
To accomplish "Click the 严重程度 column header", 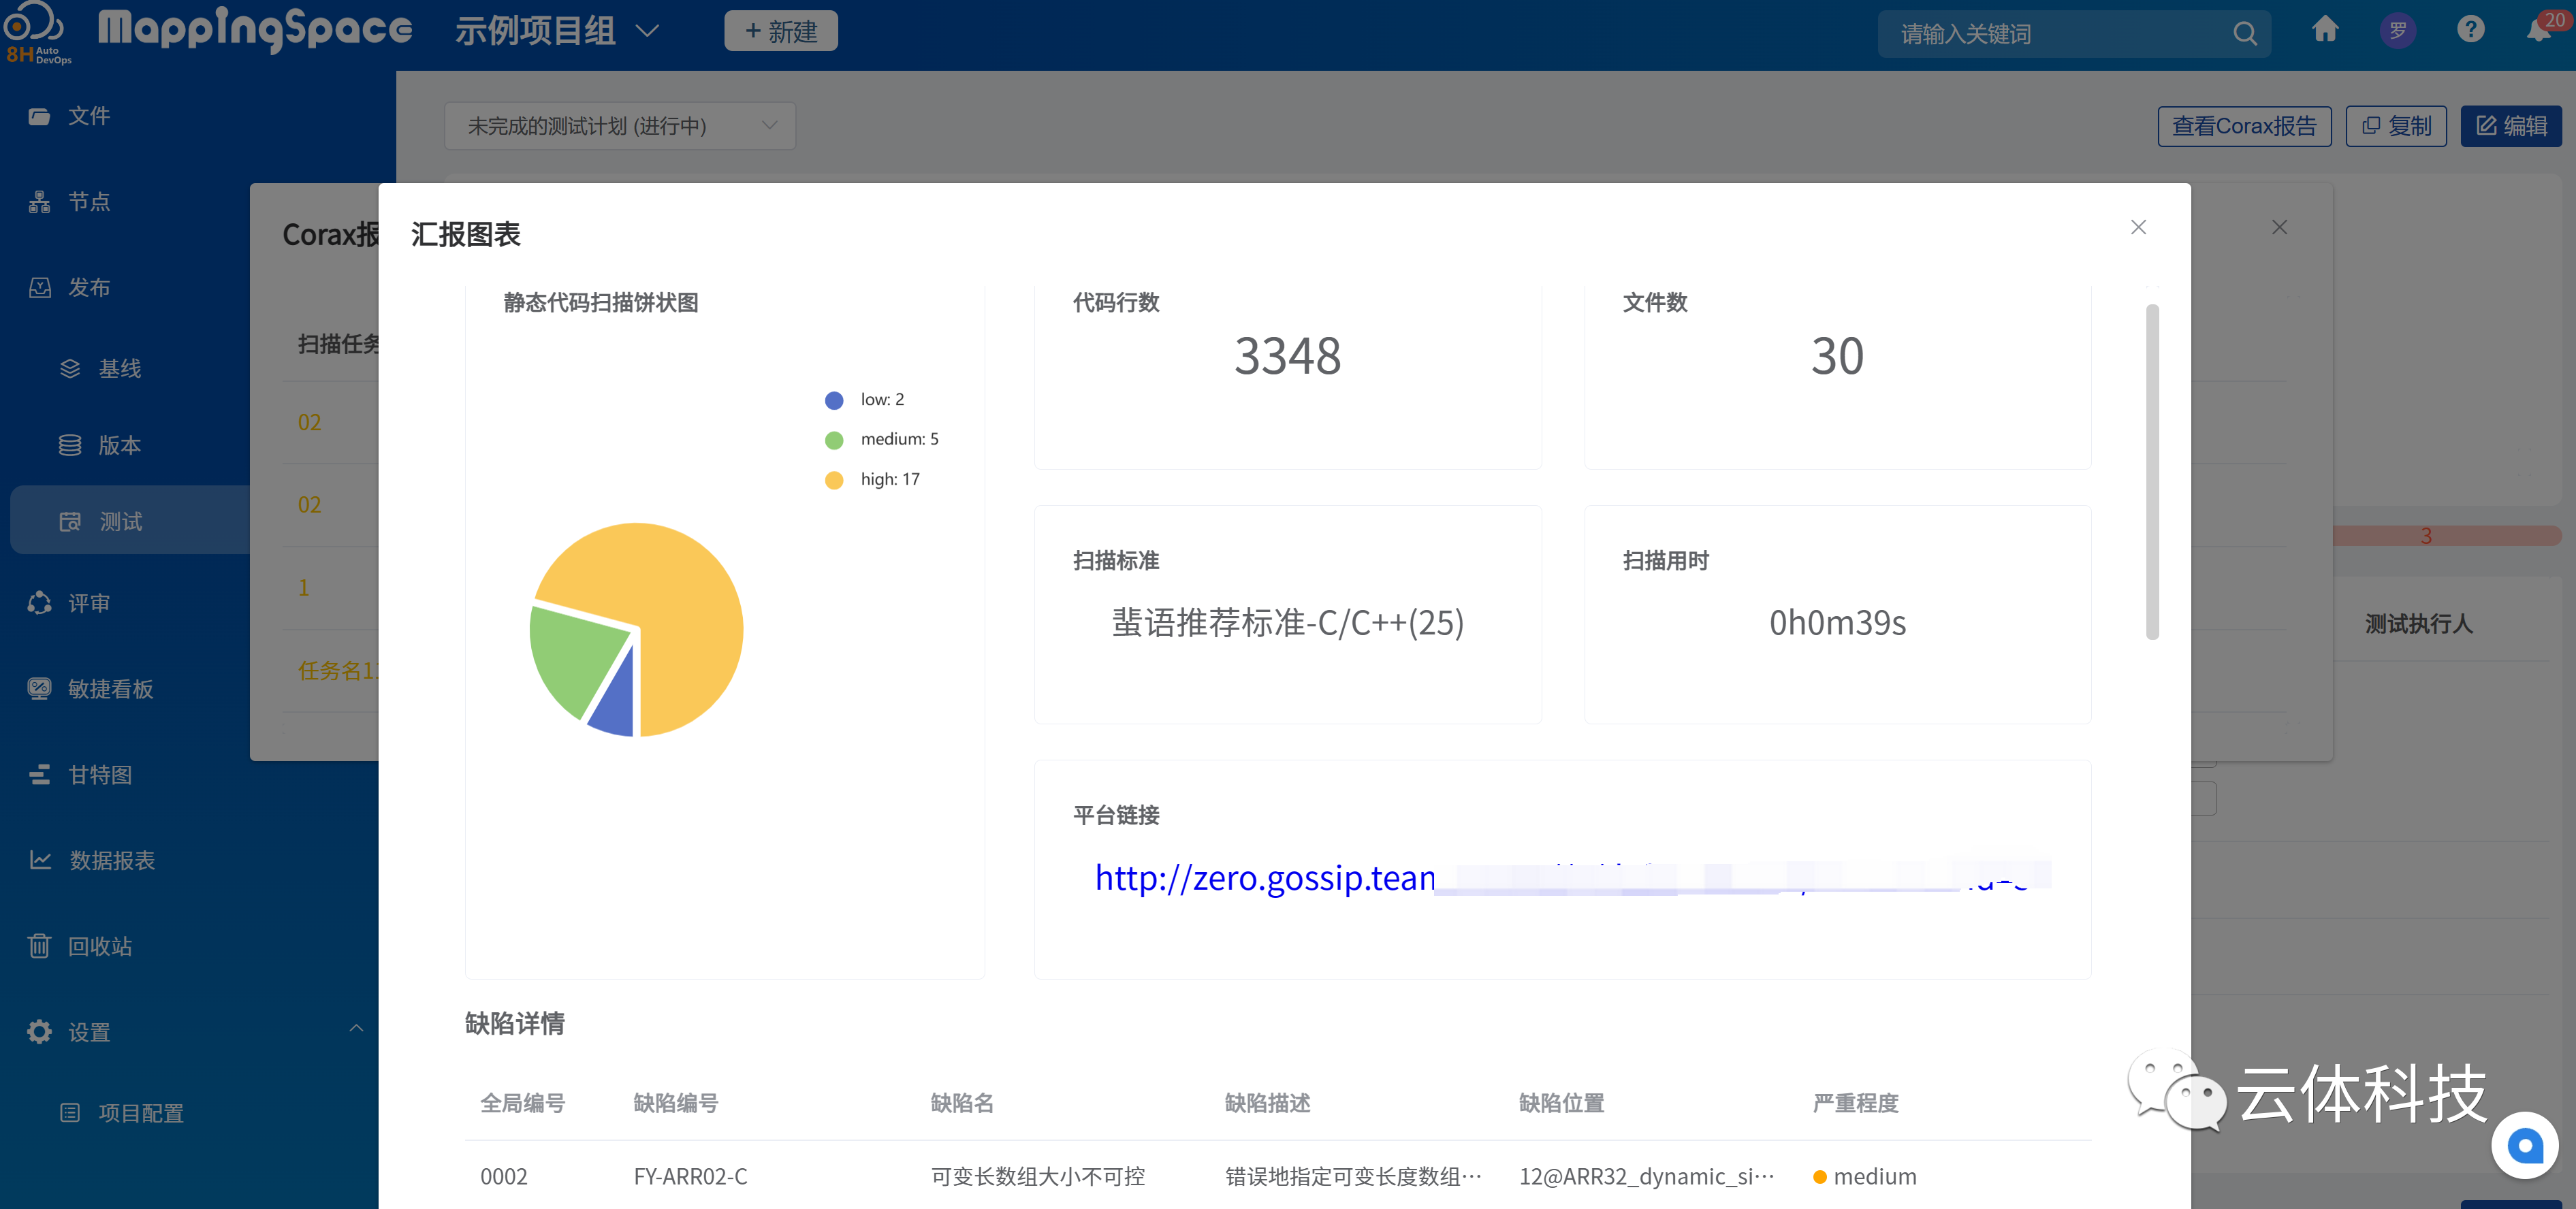I will 1855,1103.
